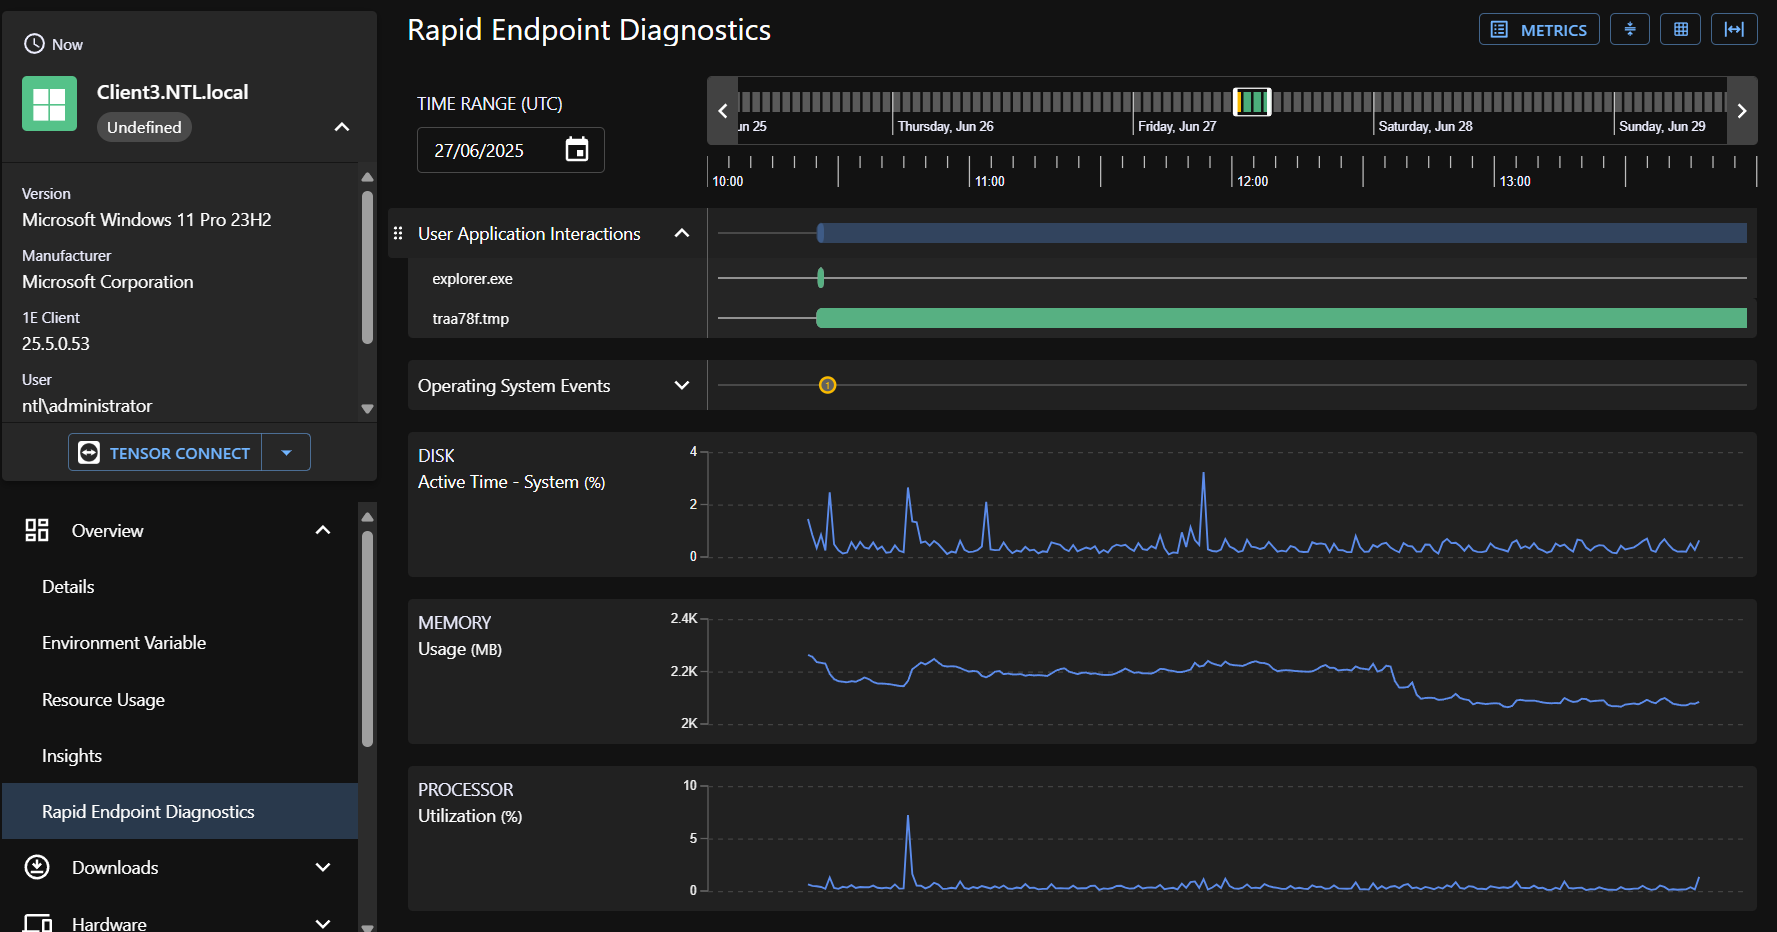Click the grid view icon in top toolbar
Viewport: 1777px width, 932px height.
pyautogui.click(x=1680, y=30)
